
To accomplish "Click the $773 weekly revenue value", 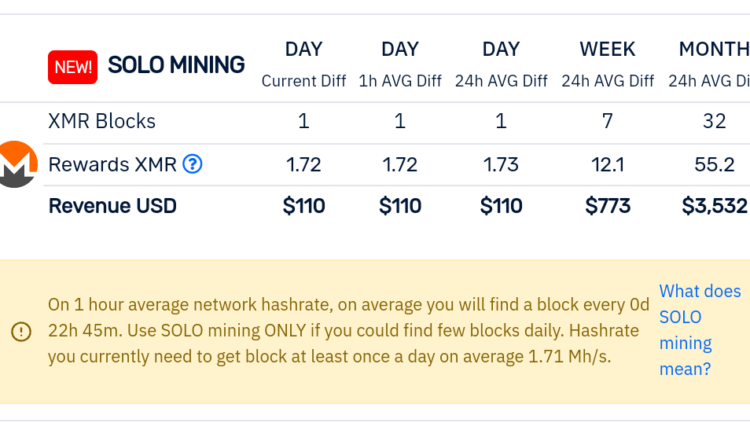I will click(x=607, y=206).
